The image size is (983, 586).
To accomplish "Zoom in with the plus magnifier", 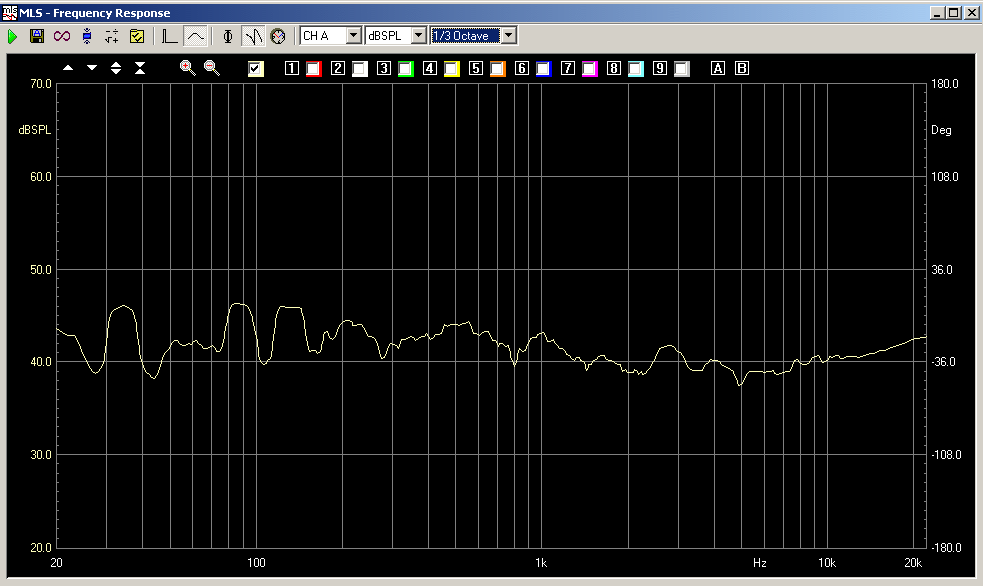I will pyautogui.click(x=187, y=68).
